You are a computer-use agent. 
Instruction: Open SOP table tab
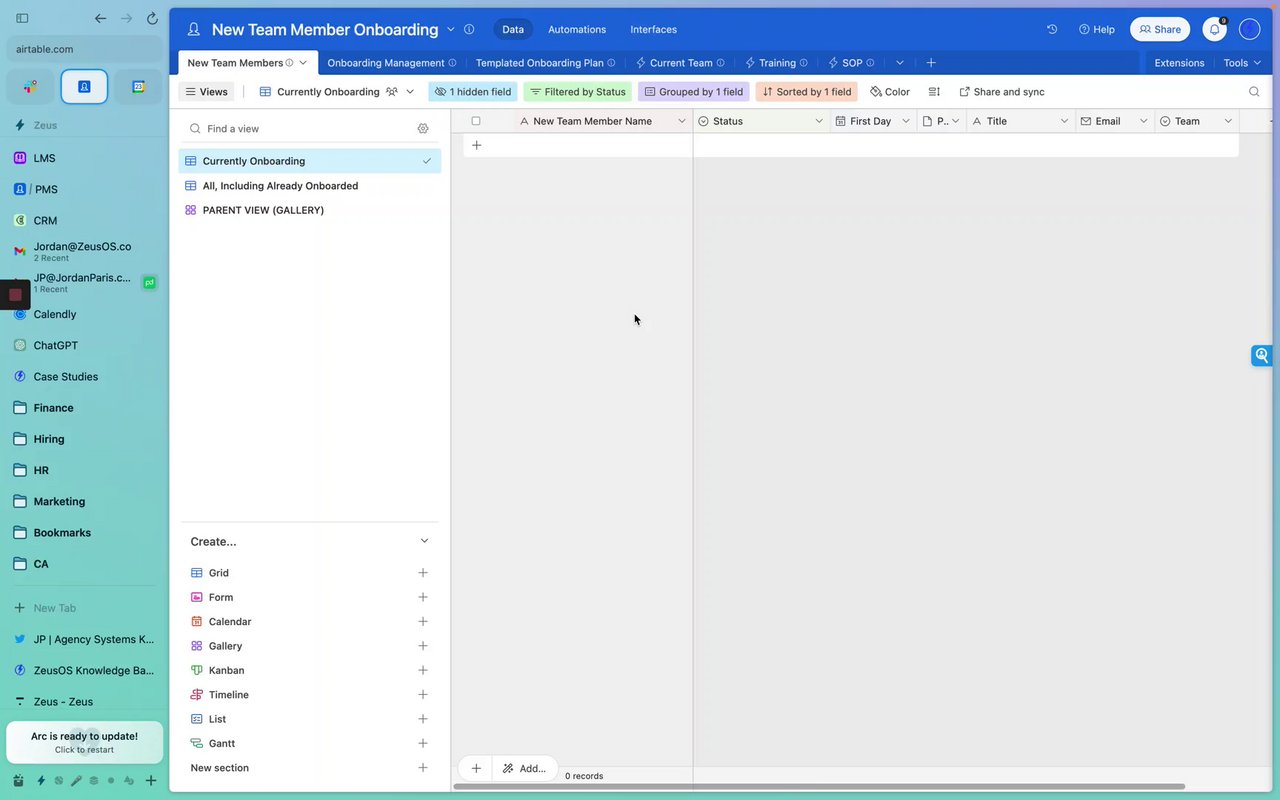tap(852, 62)
